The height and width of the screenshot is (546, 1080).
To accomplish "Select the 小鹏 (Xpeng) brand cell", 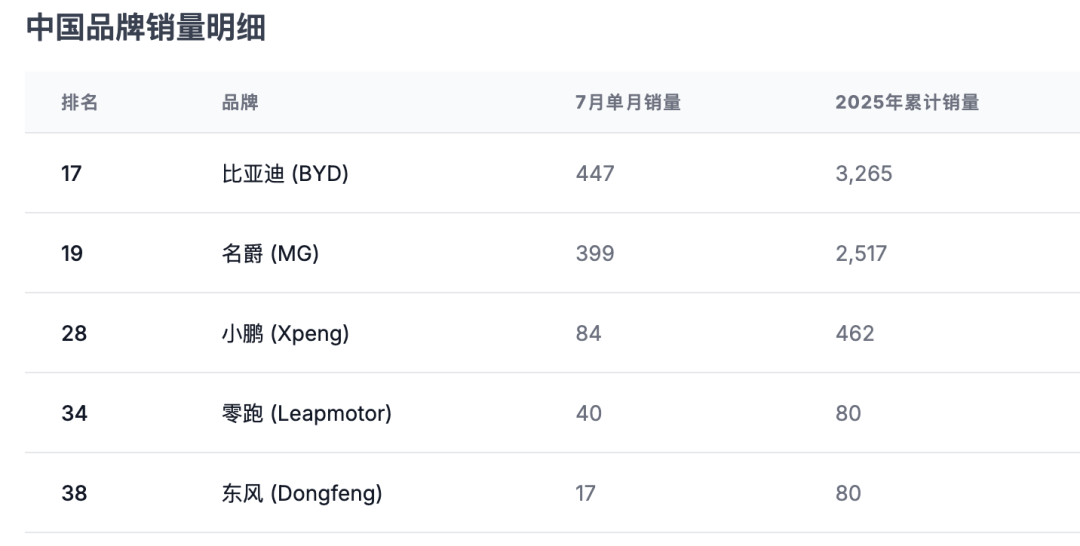I will point(285,334).
